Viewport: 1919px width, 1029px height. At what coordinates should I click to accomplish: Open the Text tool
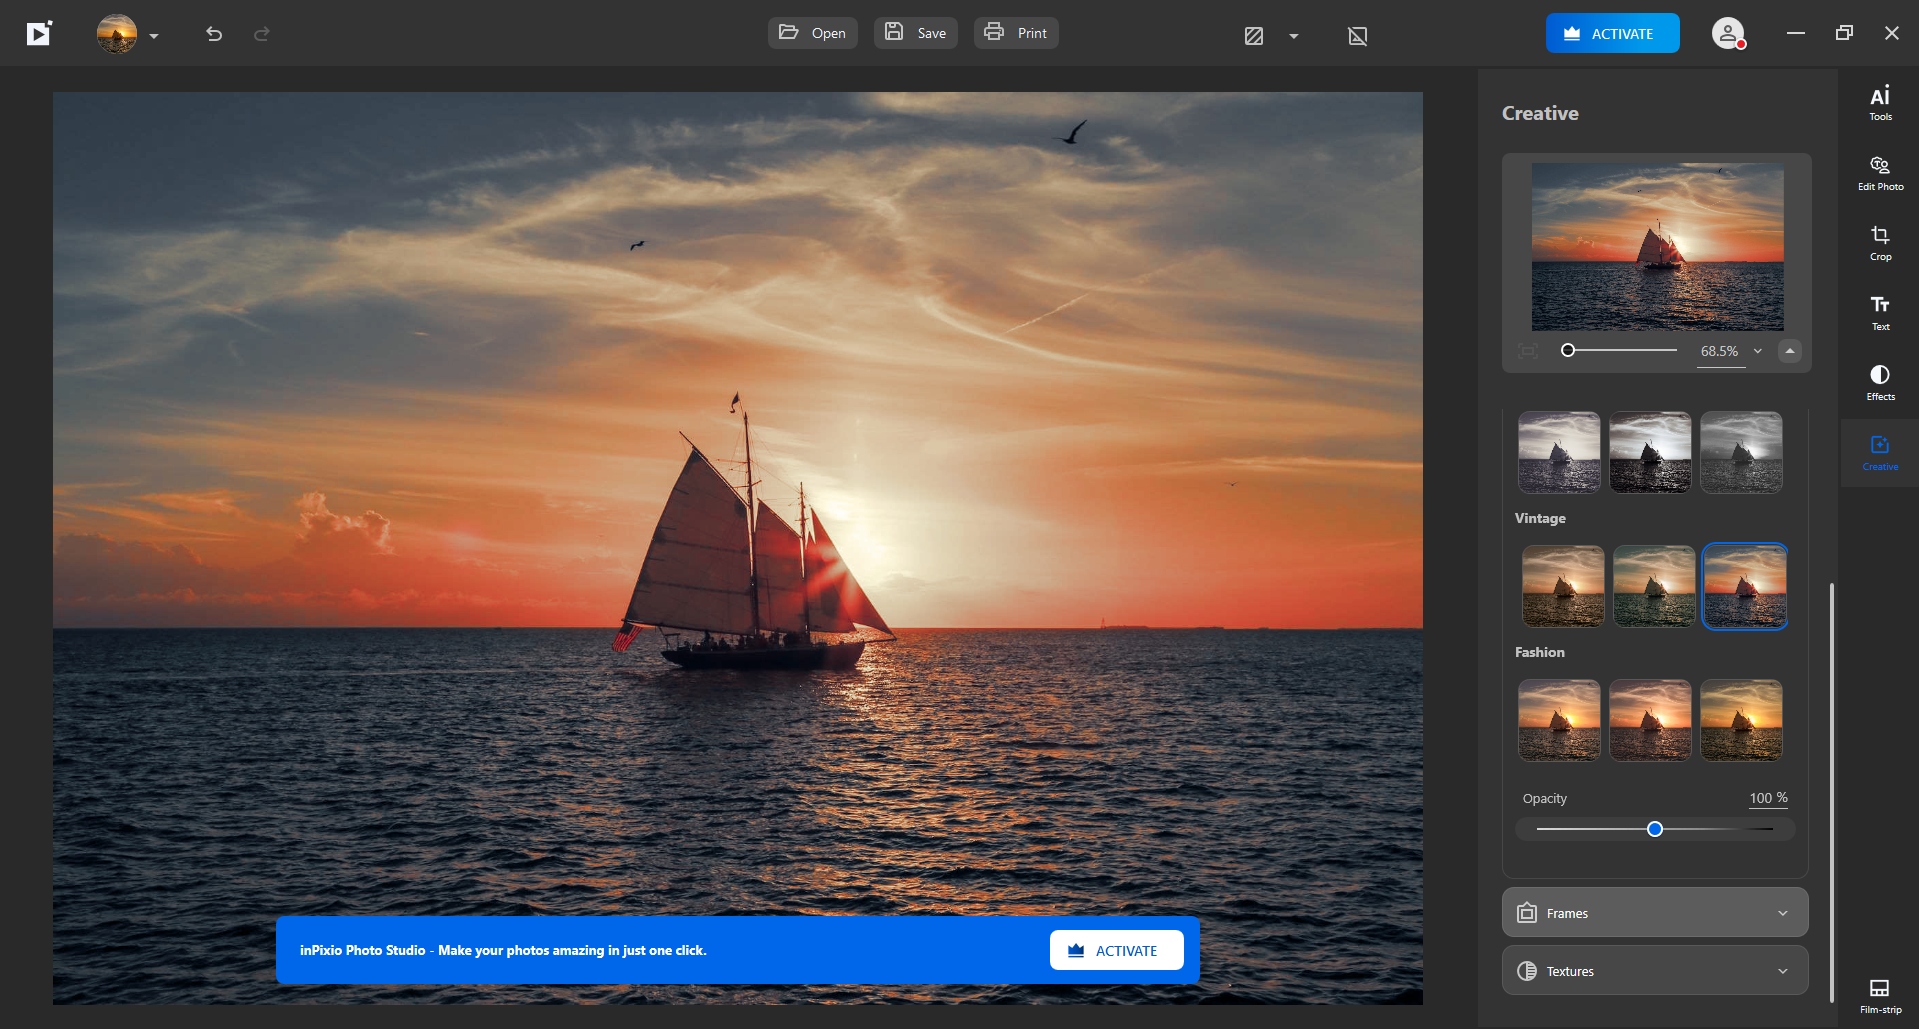click(1879, 310)
